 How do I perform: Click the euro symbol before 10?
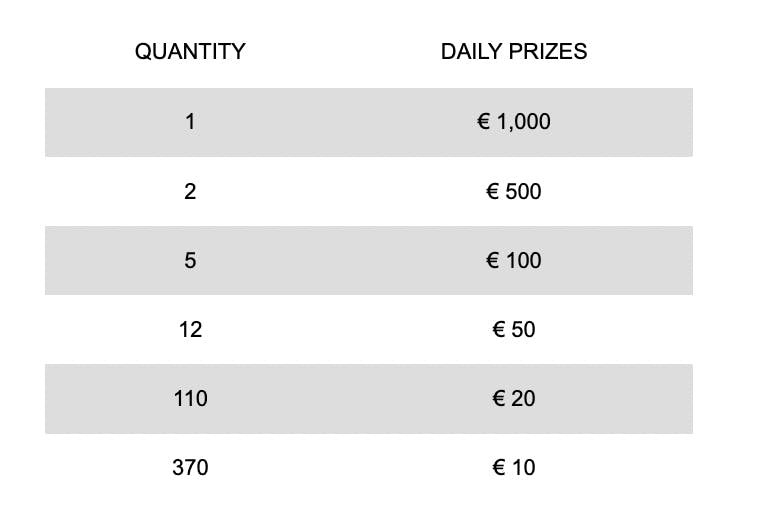(x=499, y=467)
